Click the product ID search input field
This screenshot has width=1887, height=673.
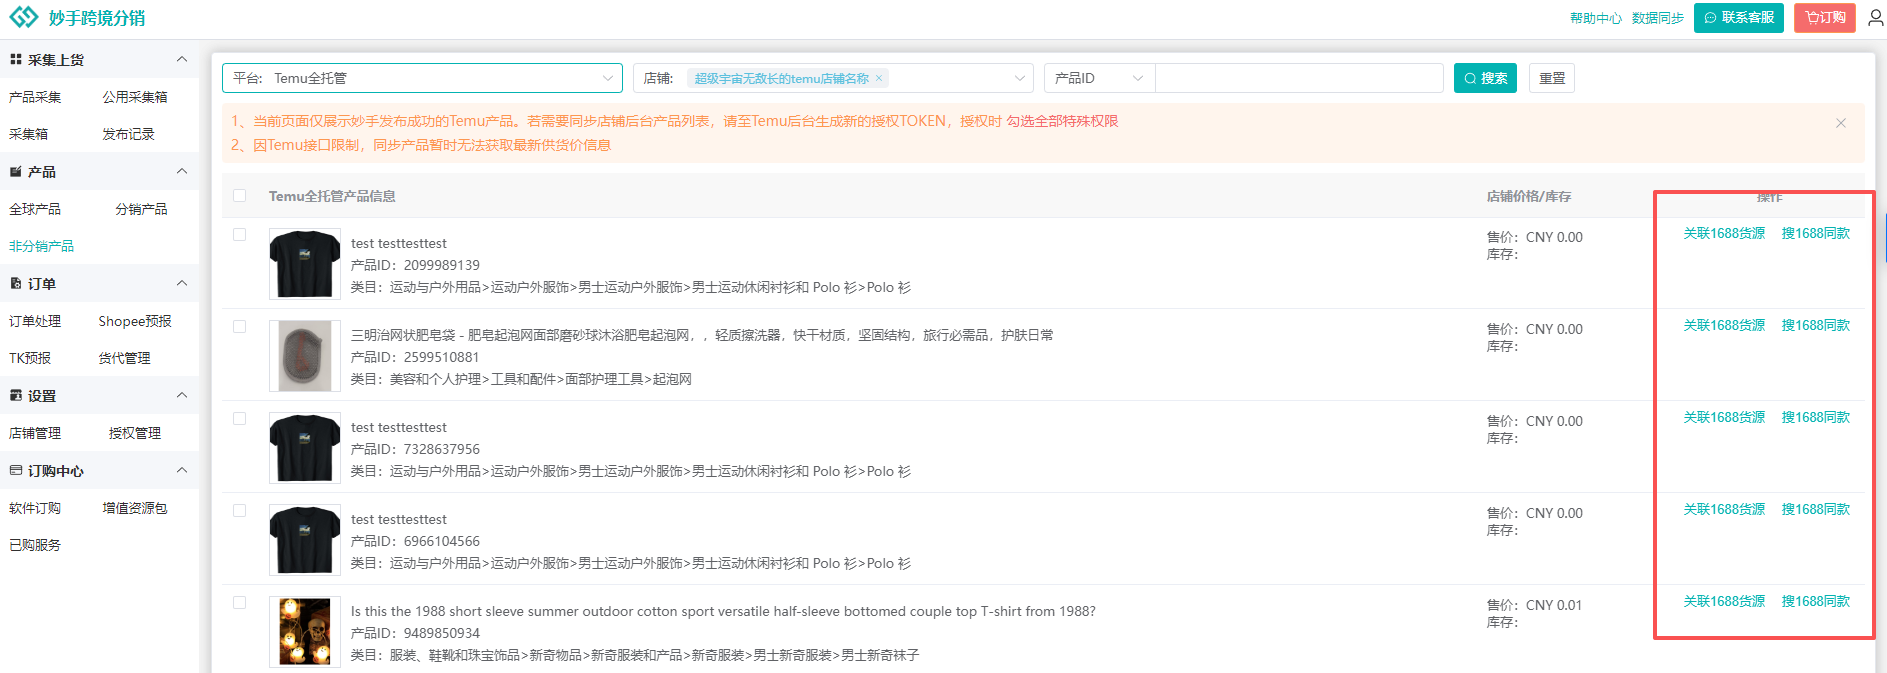(1298, 78)
